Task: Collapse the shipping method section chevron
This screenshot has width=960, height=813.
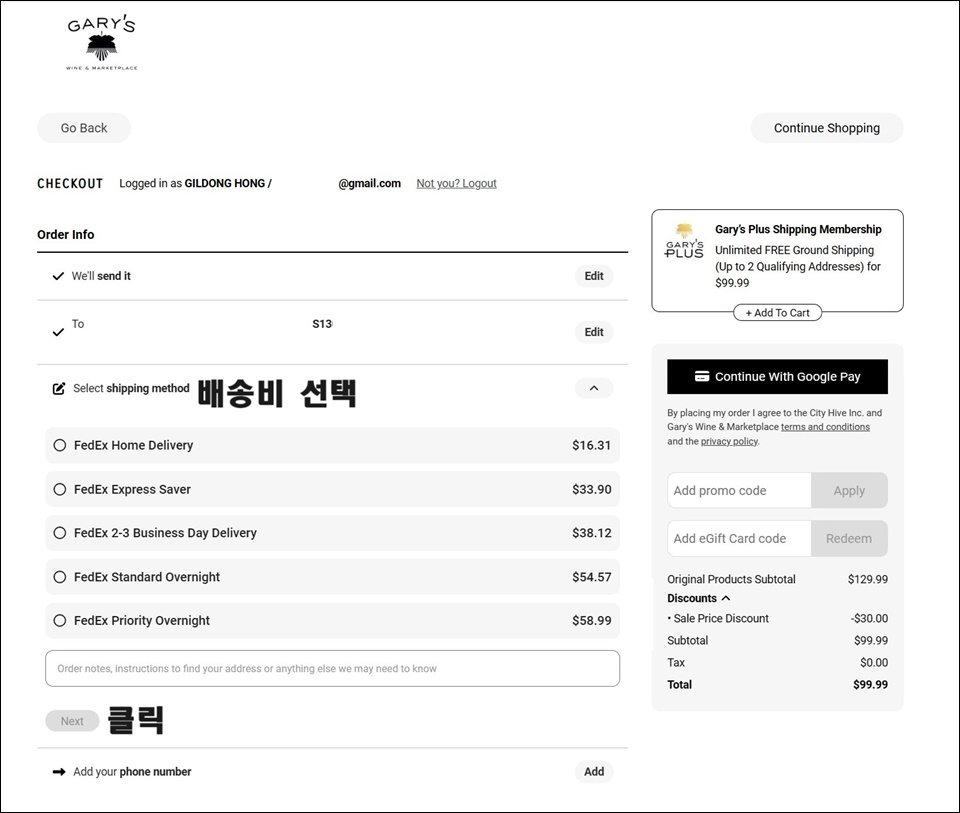Action: [594, 388]
